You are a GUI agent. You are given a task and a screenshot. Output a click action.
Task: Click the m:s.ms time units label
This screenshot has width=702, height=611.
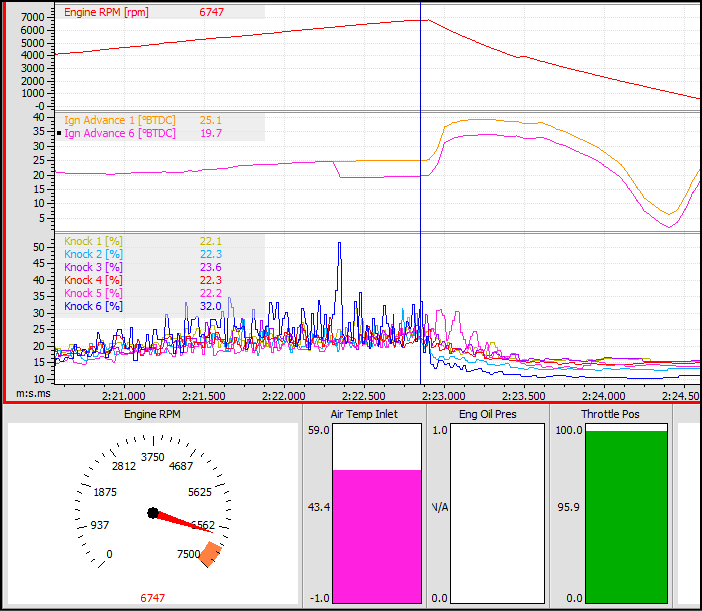(33, 394)
